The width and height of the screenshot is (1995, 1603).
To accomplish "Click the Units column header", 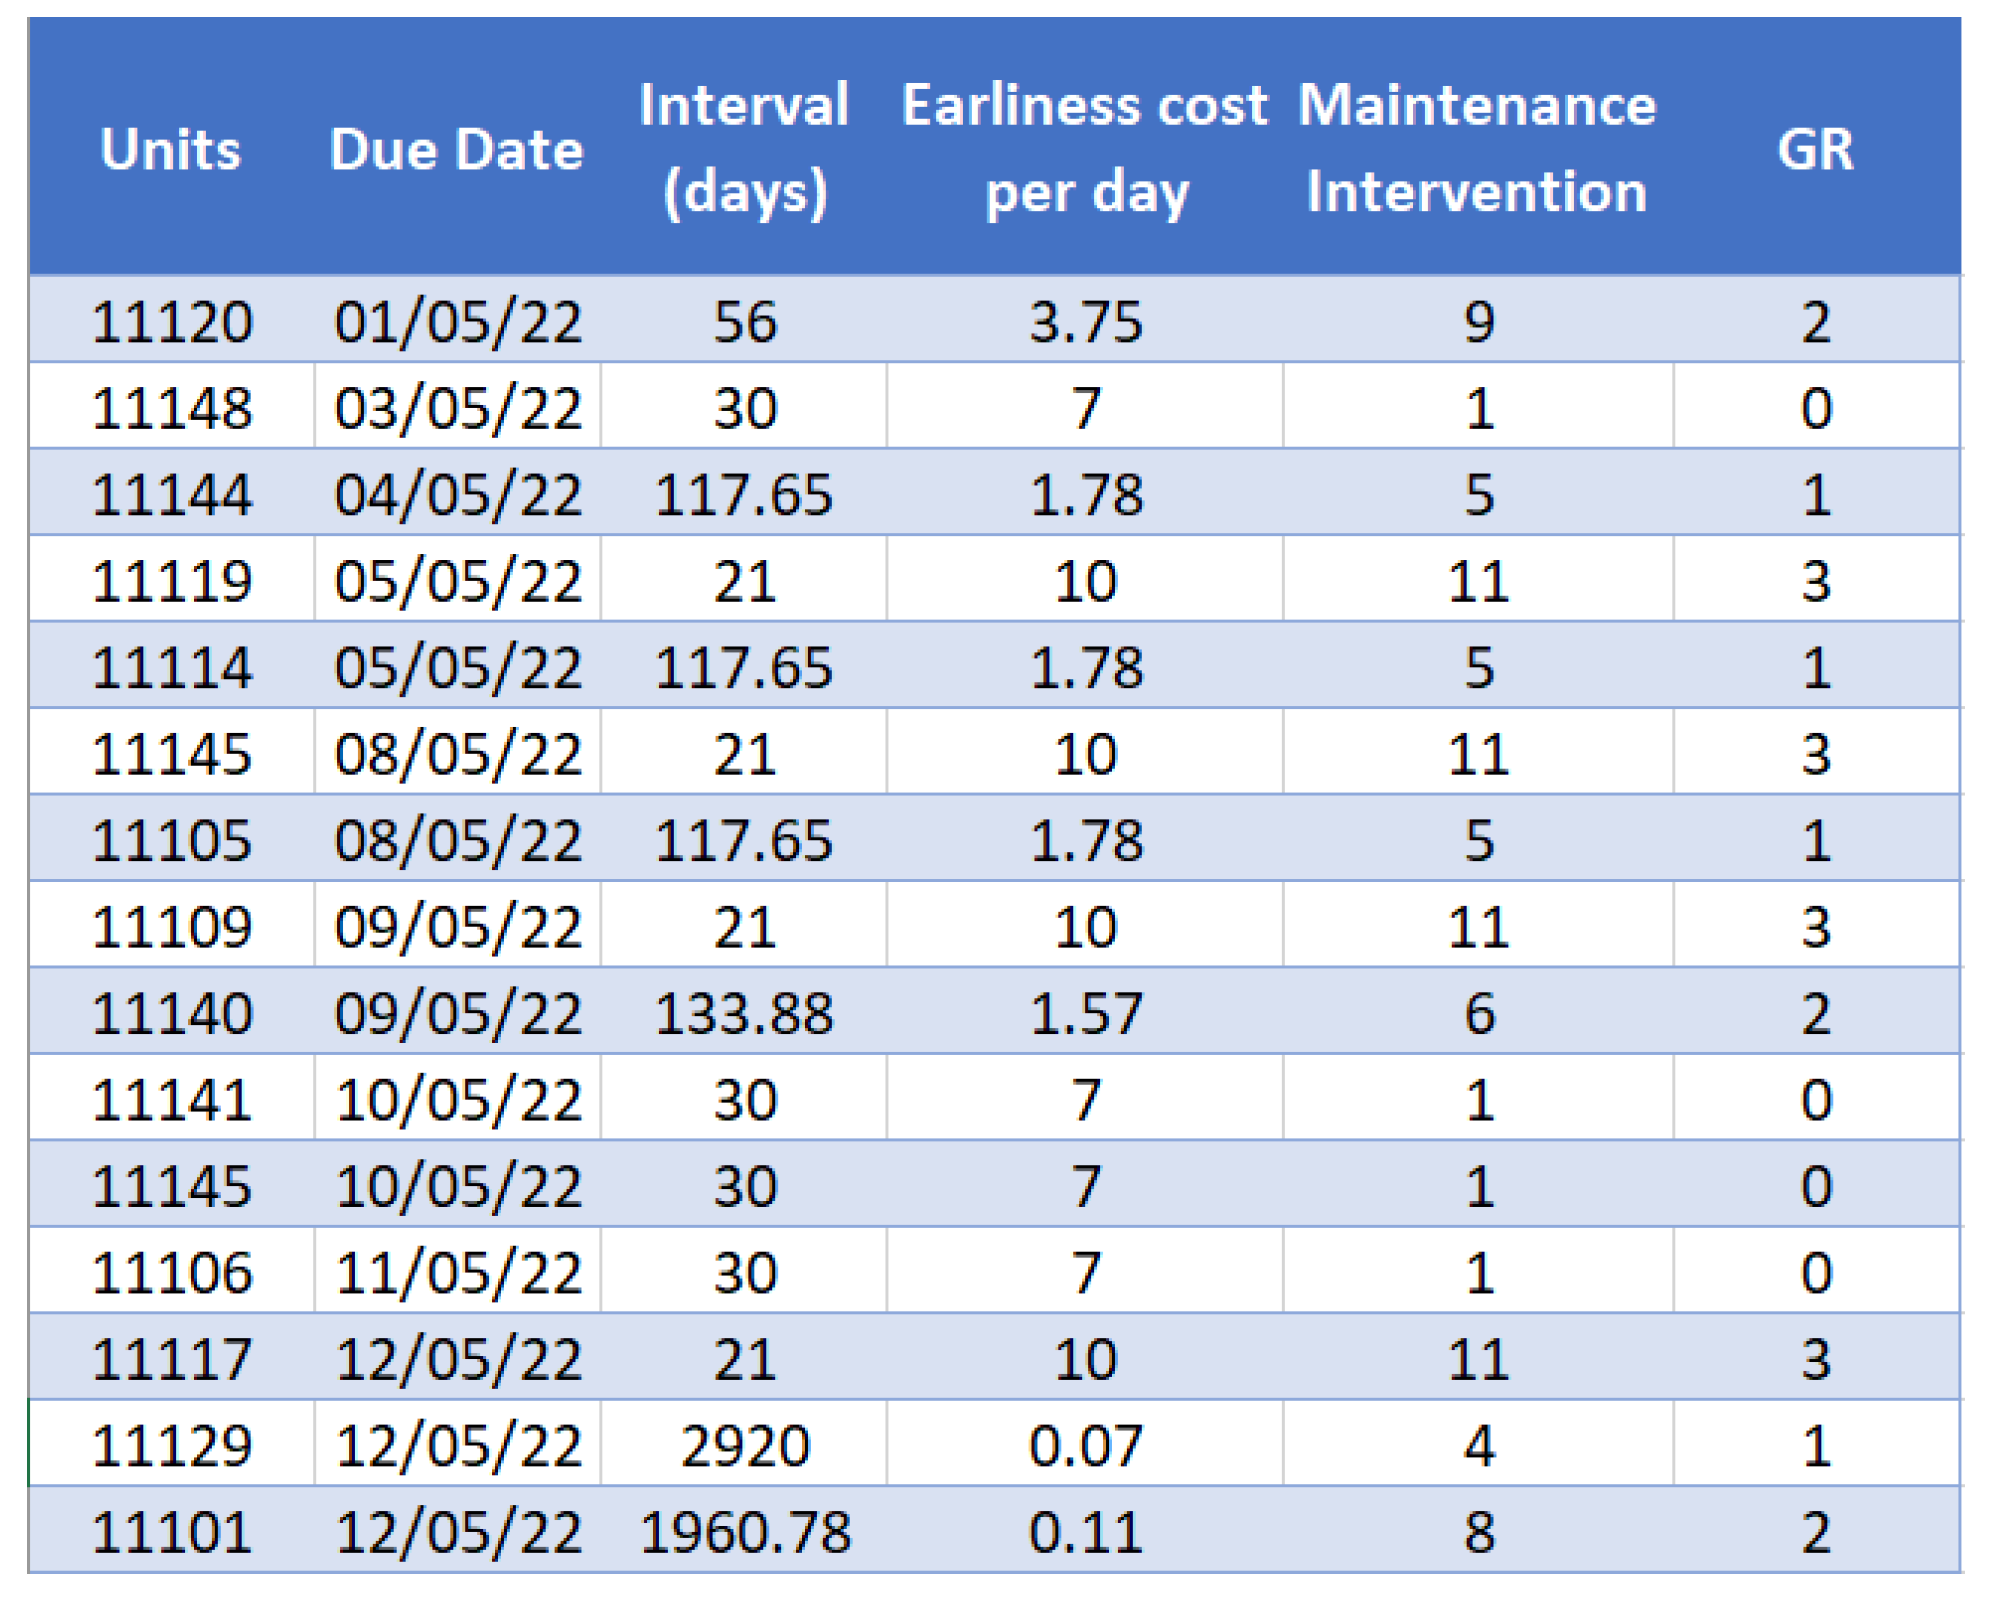I will click(171, 150).
